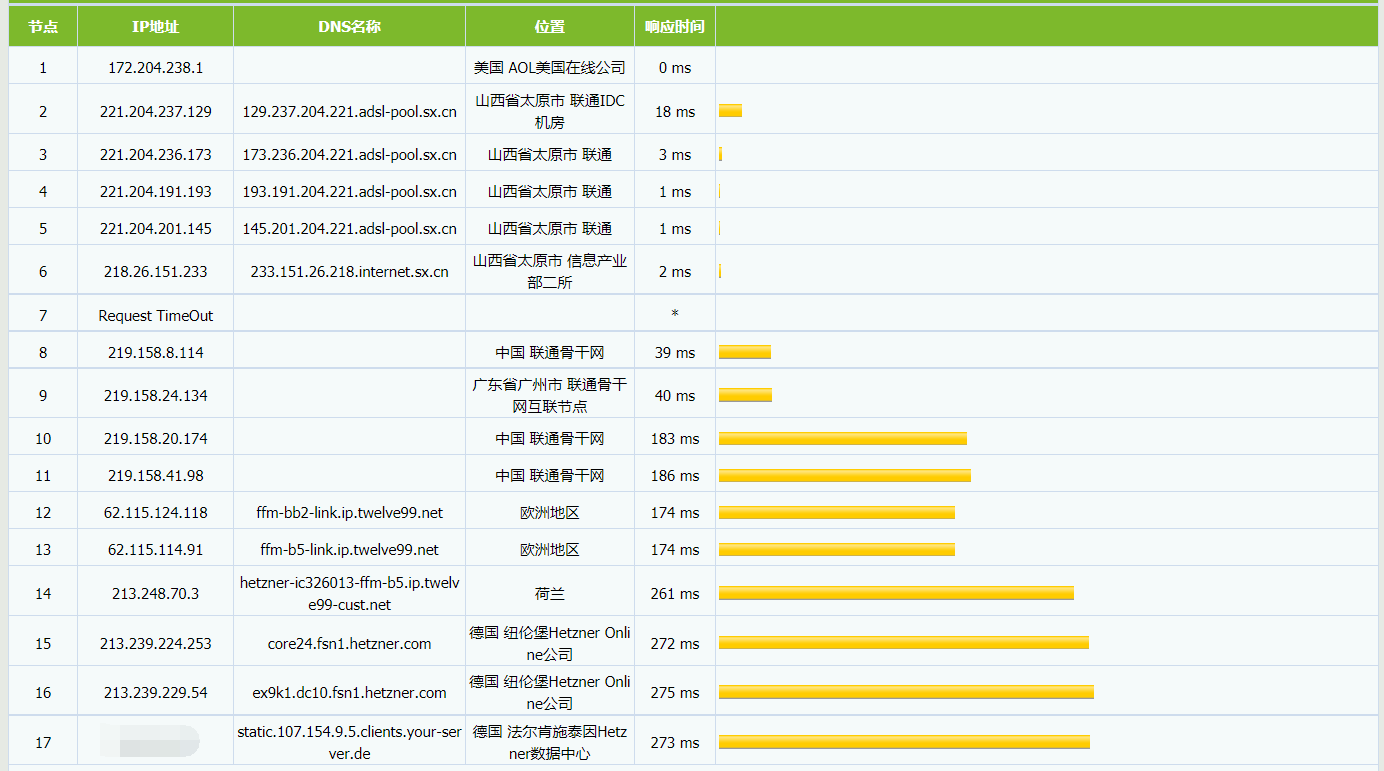1384x771 pixels.
Task: Select DNS name 173.236.204.221.adsl-pool.sx.cn
Action: [x=349, y=155]
